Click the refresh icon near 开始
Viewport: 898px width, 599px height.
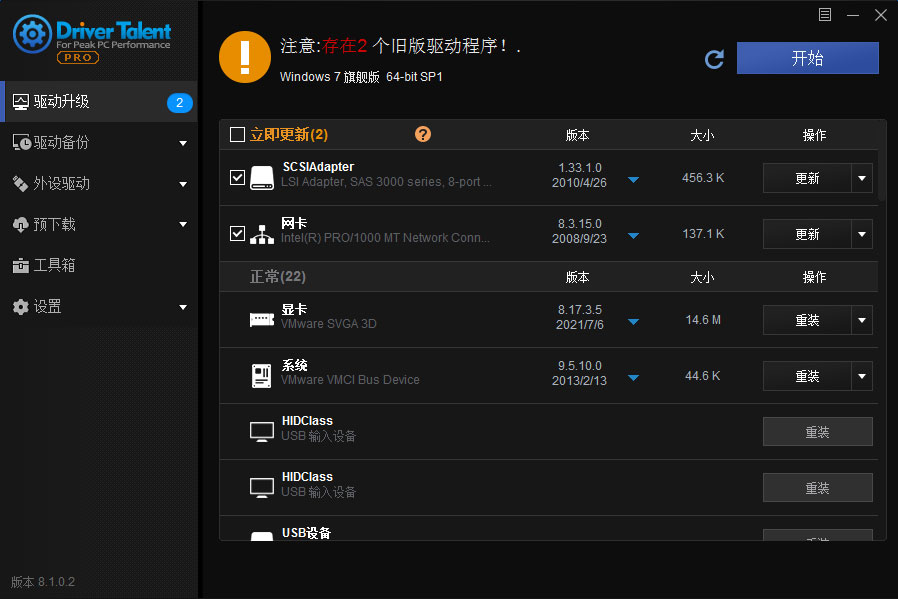713,59
